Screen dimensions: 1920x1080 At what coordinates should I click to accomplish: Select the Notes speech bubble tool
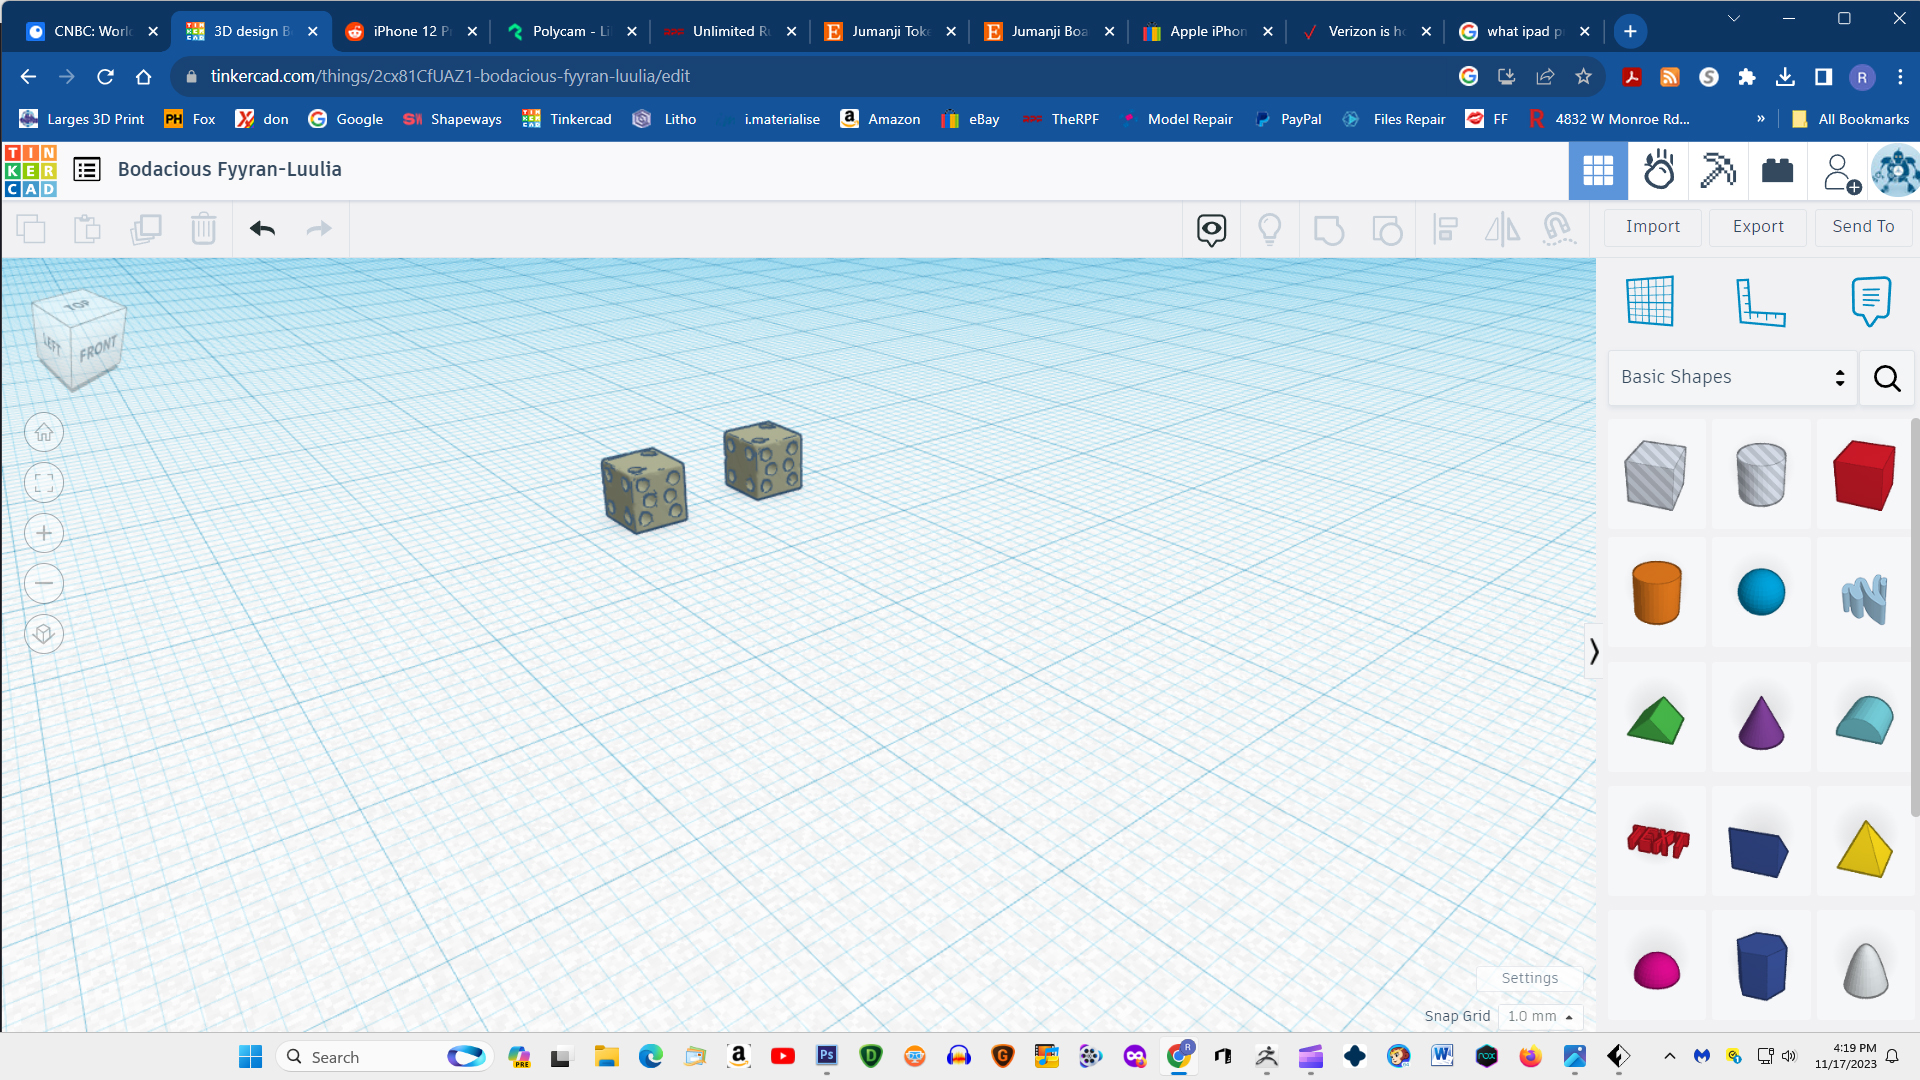[1870, 301]
